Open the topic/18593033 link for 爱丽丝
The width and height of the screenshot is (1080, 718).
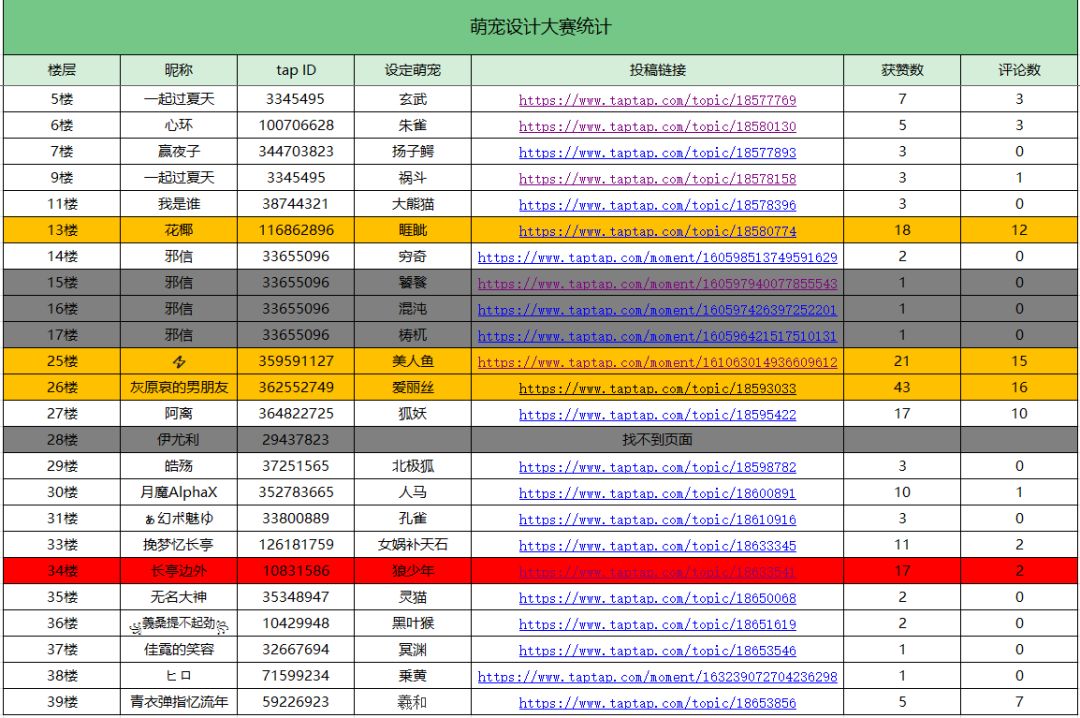coord(657,388)
